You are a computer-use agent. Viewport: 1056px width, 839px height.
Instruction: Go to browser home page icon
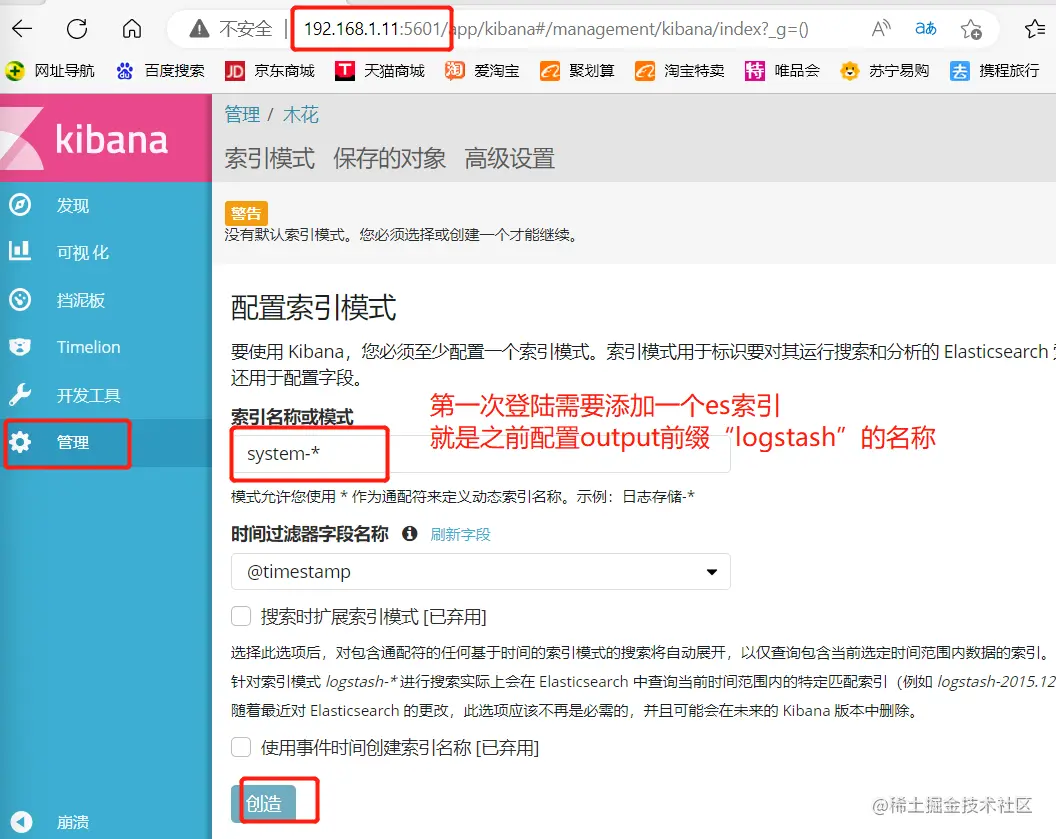132,28
